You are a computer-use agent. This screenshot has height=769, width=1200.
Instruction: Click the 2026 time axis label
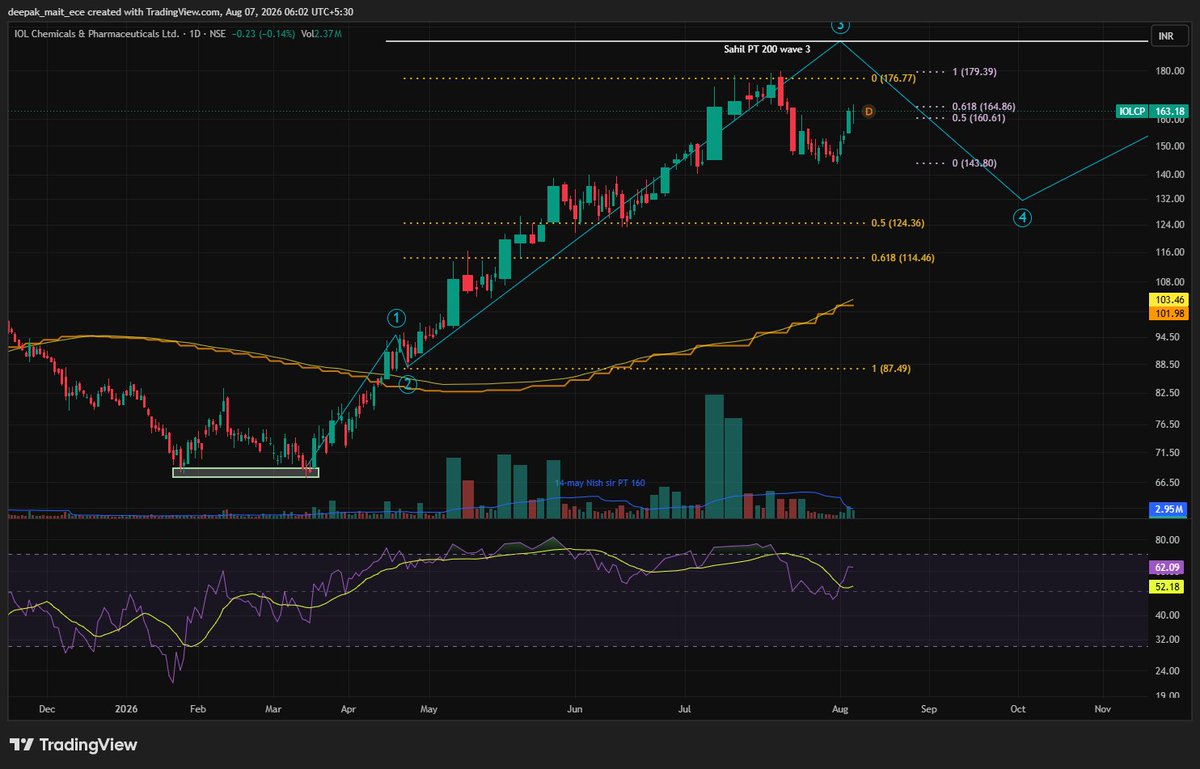126,709
